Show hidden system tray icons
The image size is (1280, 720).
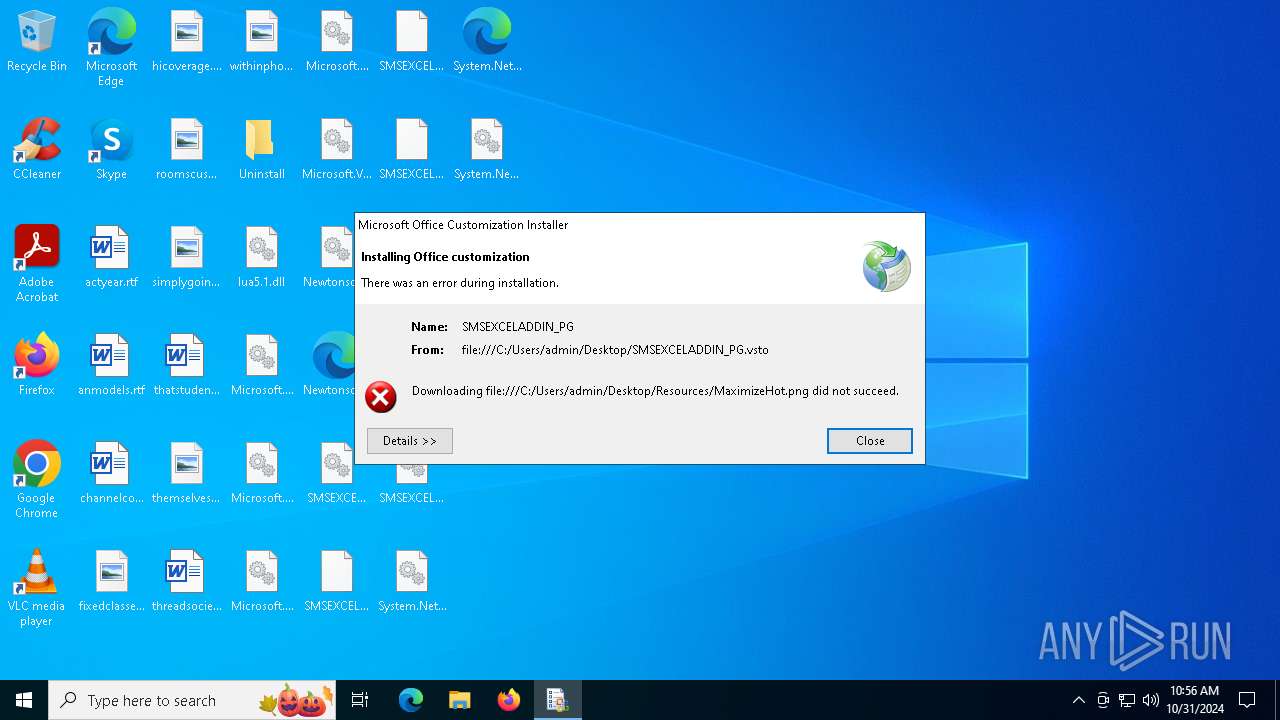[1078, 700]
